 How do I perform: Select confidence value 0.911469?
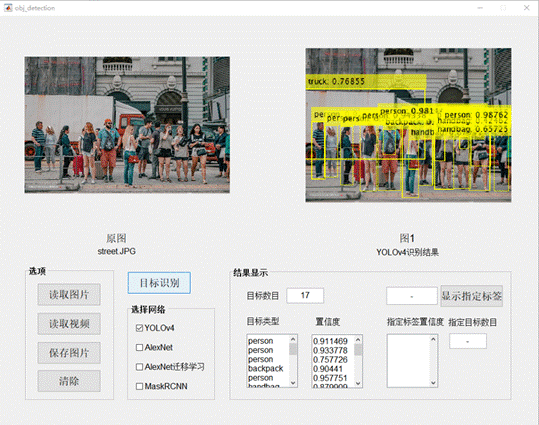330,341
